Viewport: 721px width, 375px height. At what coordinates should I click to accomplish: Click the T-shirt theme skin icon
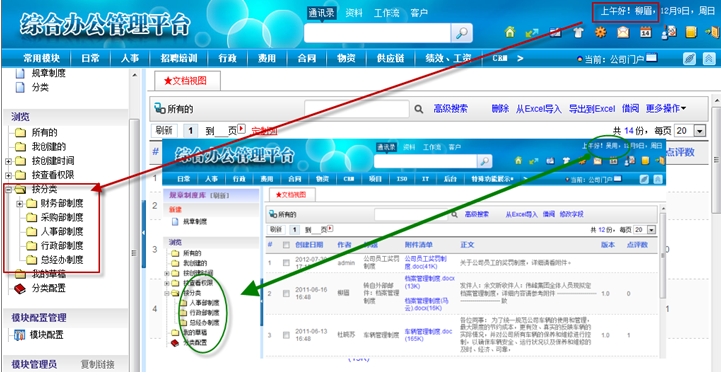(x=578, y=32)
